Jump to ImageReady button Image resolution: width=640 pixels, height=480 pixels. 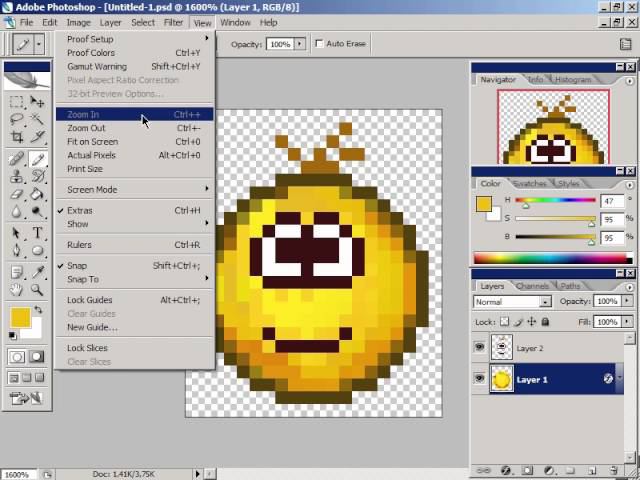coord(27,398)
